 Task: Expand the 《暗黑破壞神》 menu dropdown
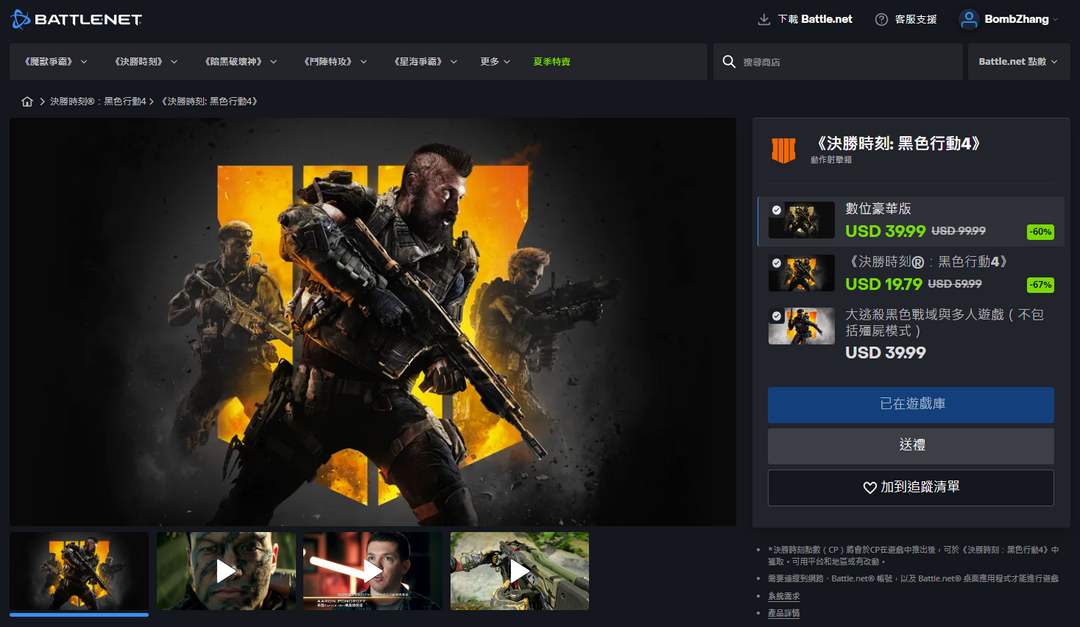point(240,62)
